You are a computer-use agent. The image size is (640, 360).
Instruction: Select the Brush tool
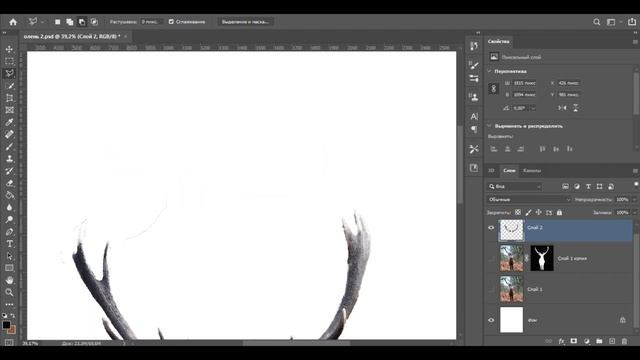(x=9, y=147)
